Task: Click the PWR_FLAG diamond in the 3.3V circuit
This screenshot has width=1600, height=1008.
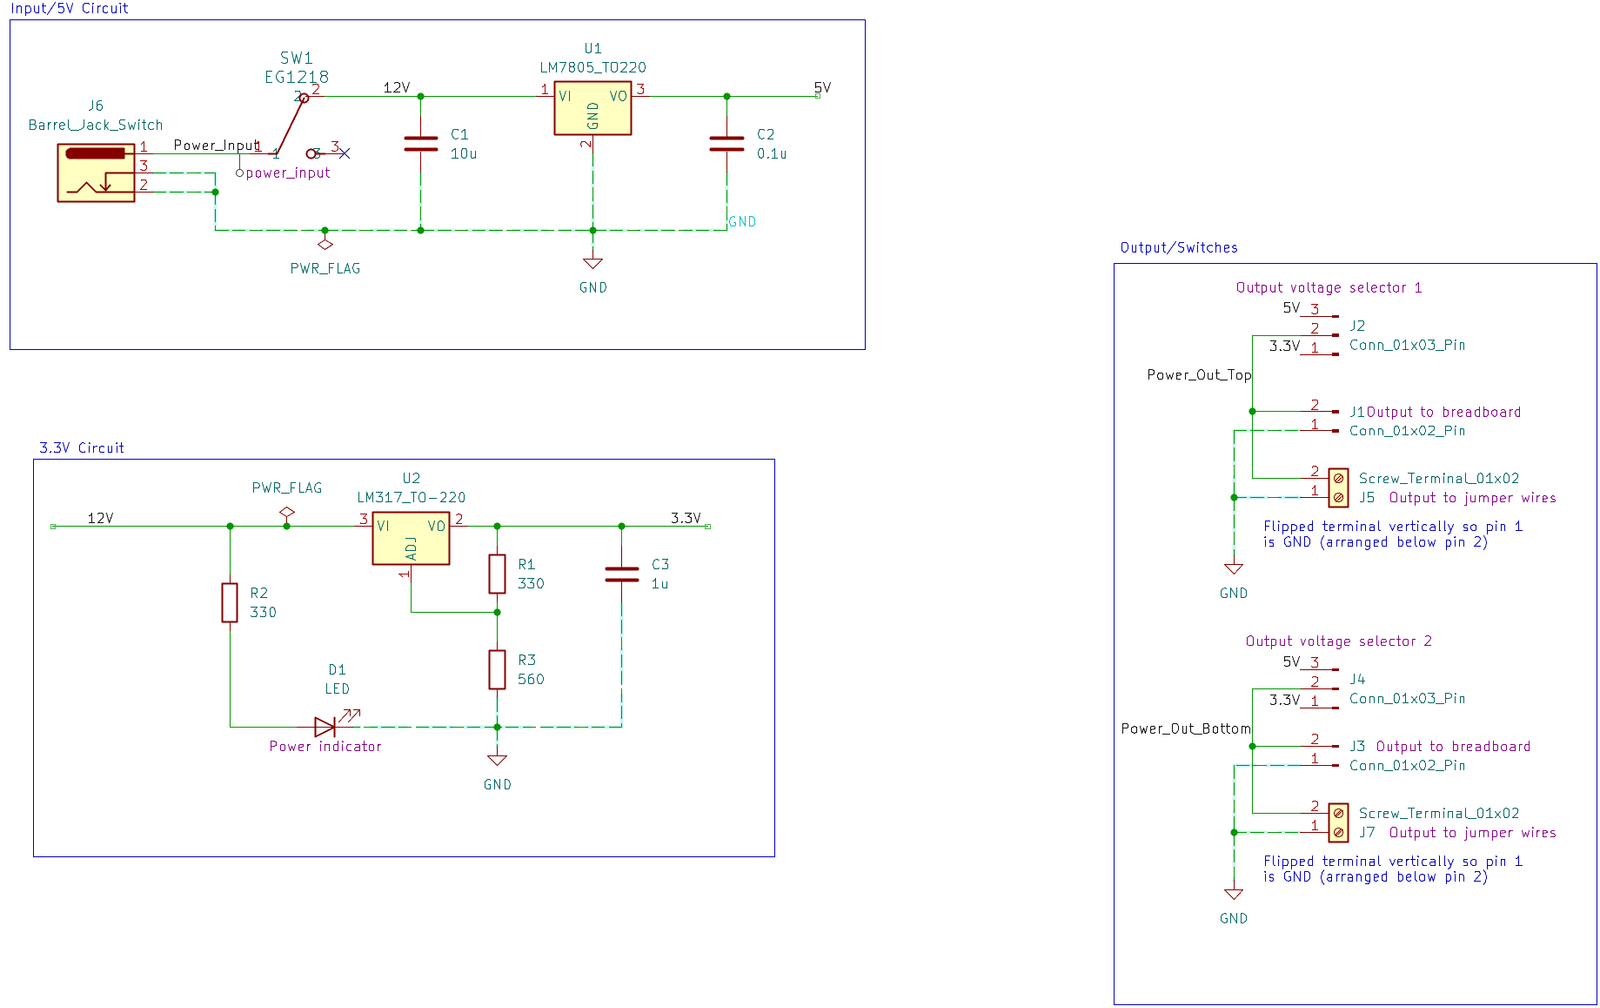Action: (287, 512)
